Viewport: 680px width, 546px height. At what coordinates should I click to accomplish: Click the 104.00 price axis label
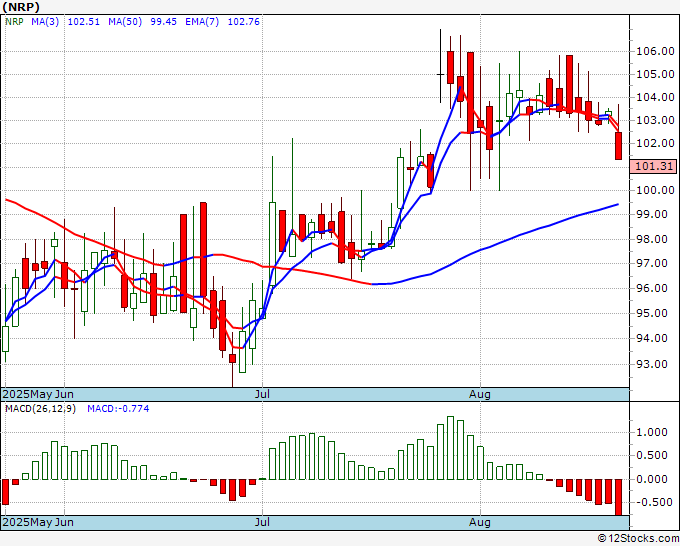(655, 98)
